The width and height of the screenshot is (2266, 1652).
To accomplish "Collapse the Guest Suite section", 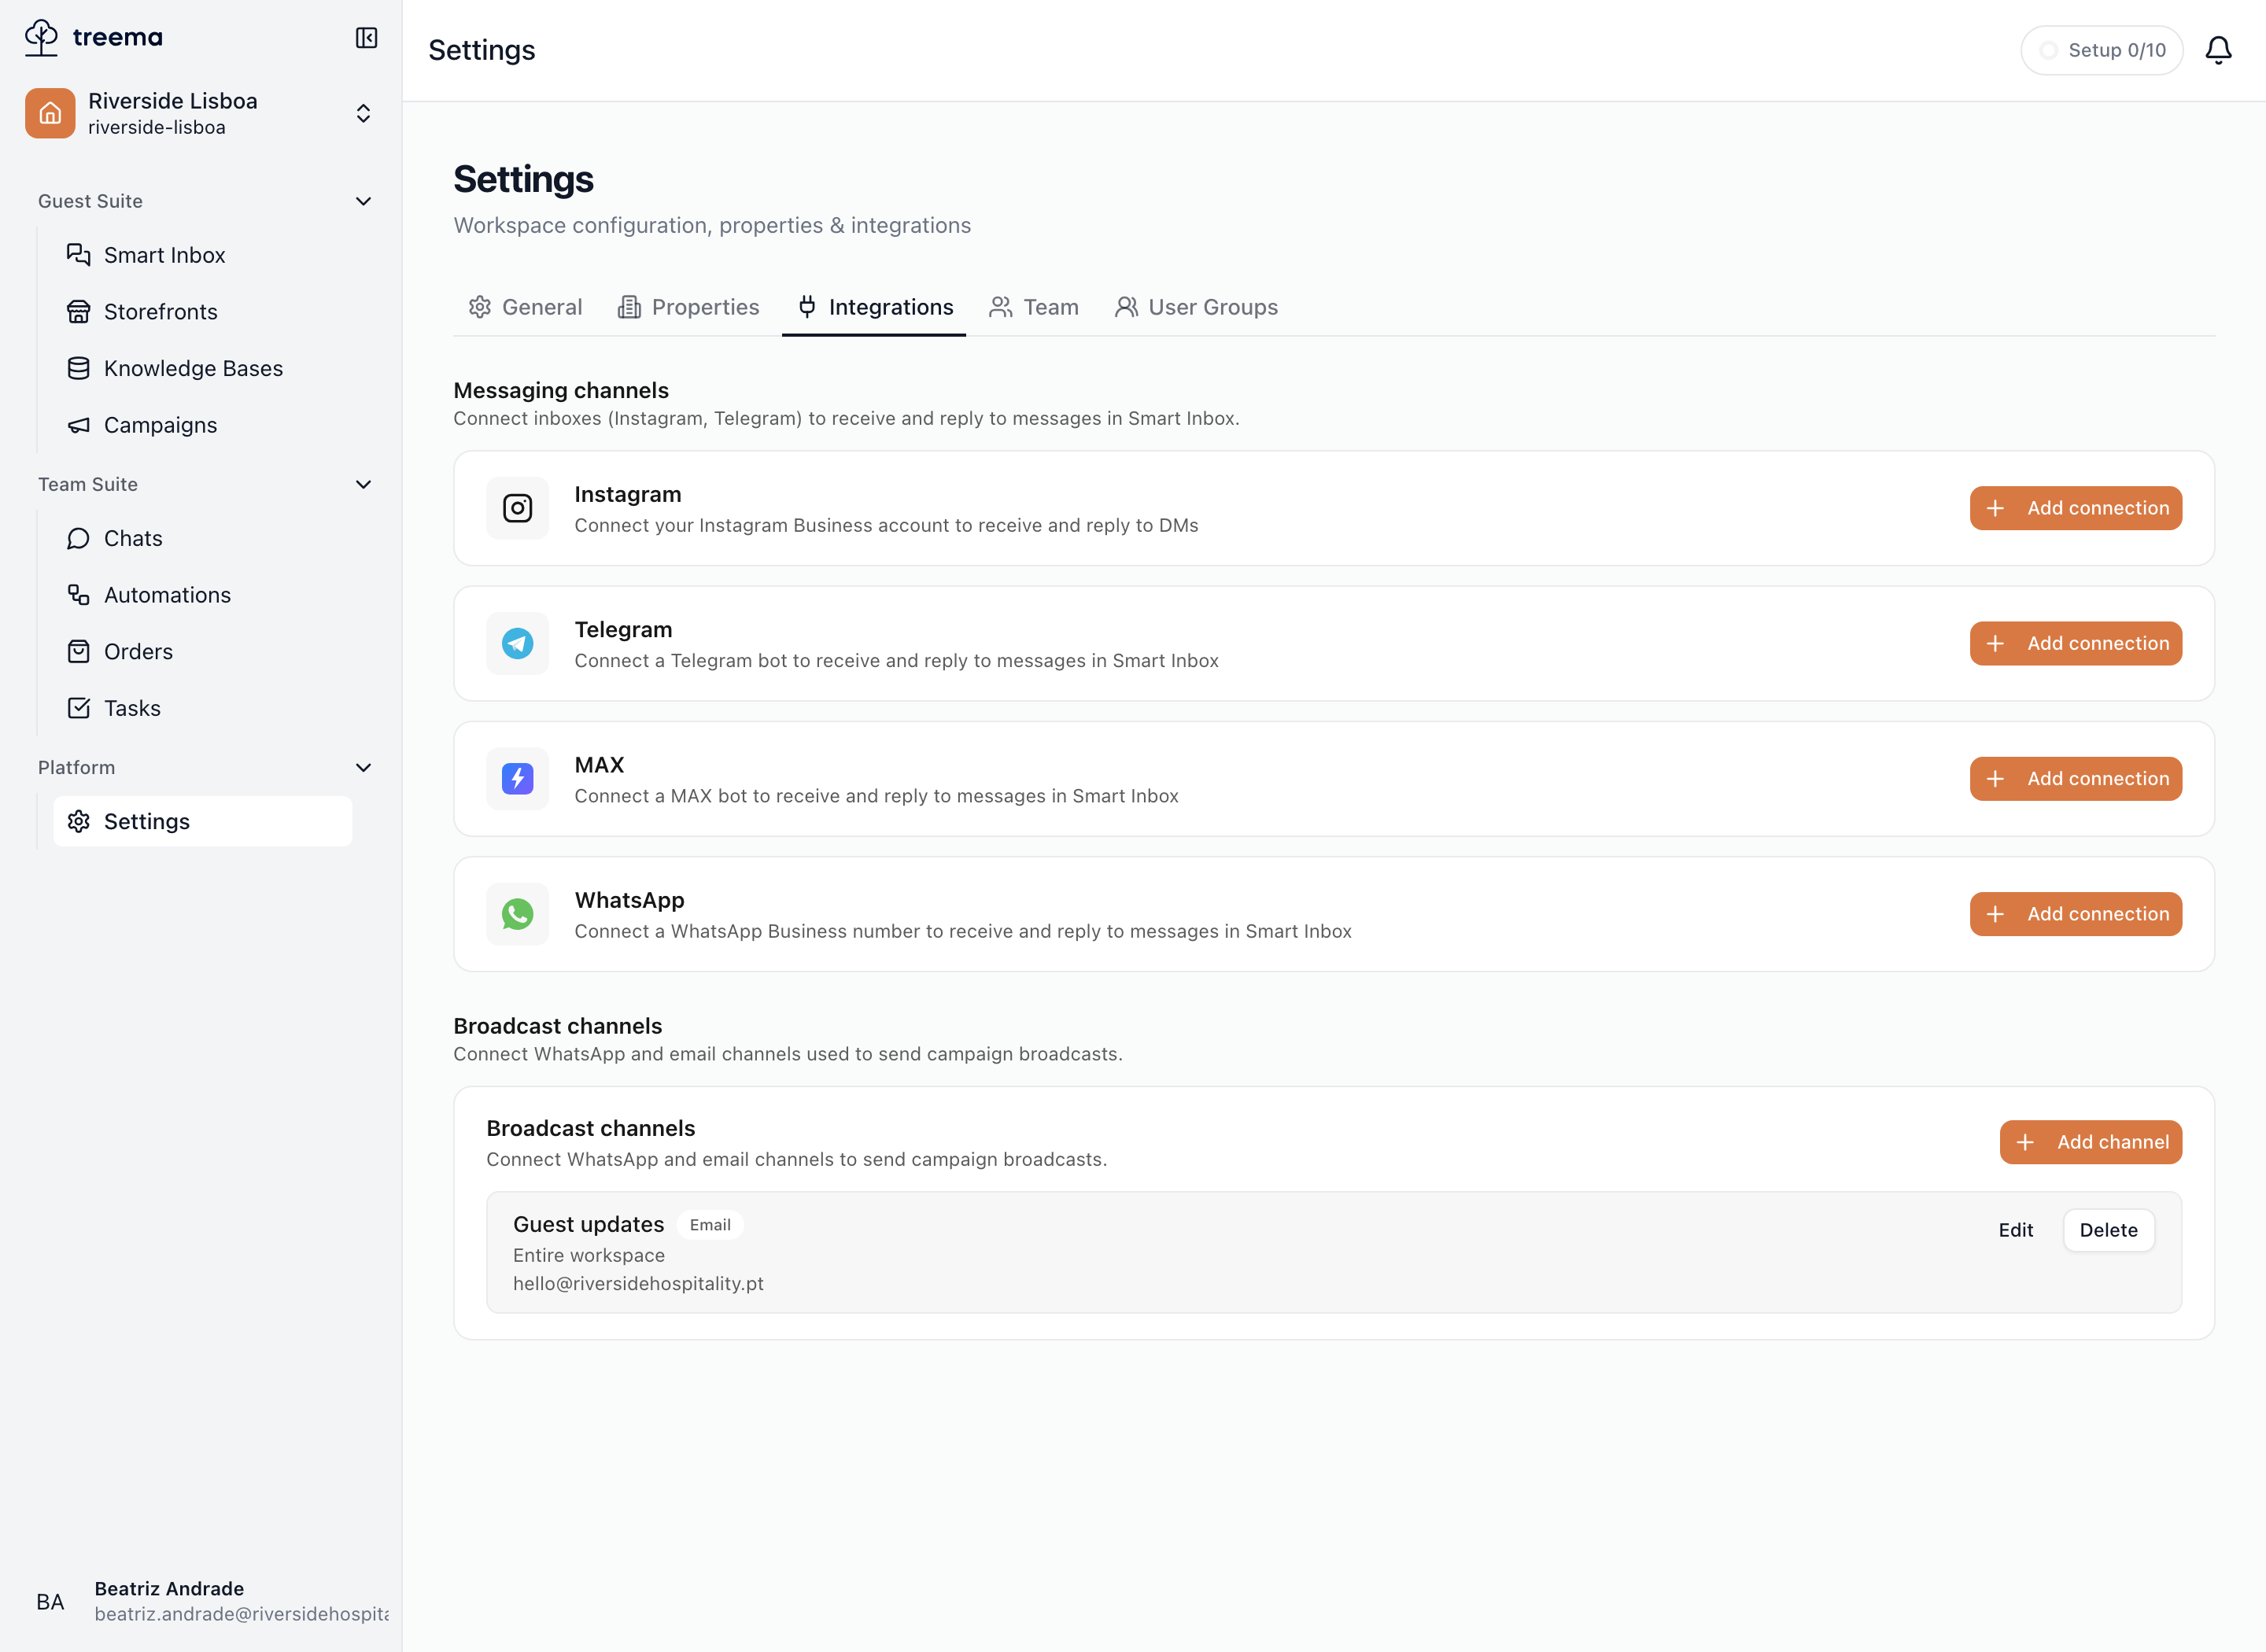I will 363,201.
